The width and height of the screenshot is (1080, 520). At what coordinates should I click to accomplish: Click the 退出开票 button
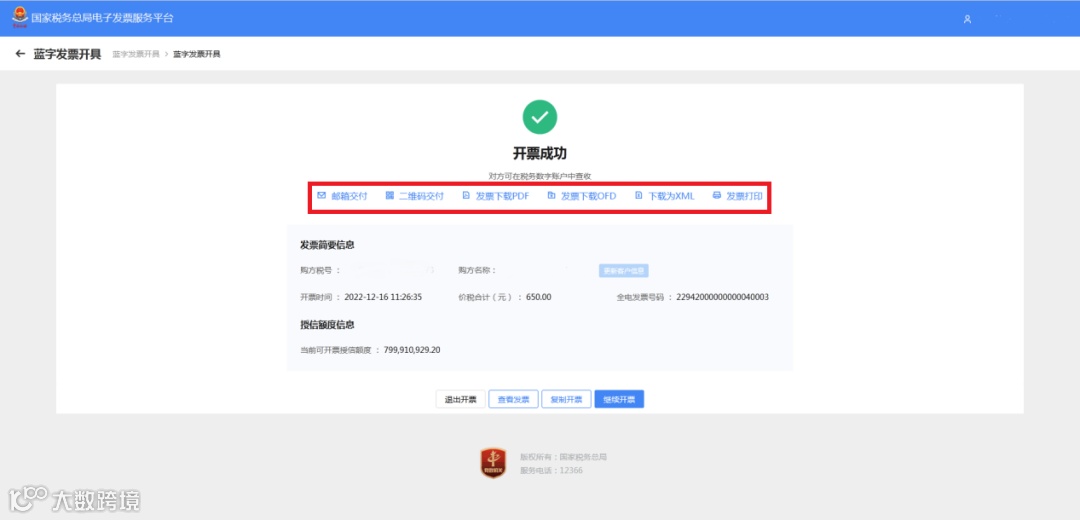(x=460, y=399)
